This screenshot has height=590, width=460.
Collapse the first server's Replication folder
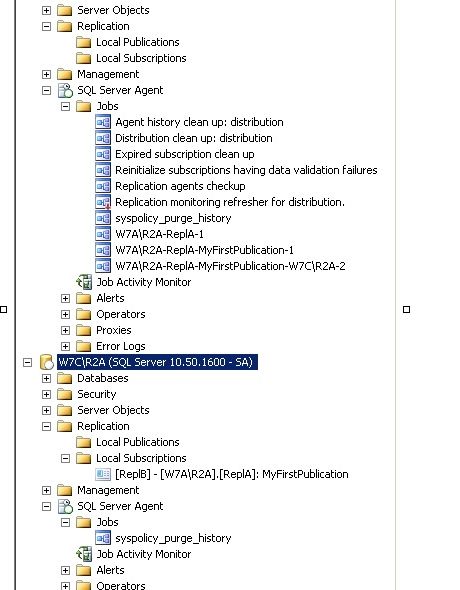pyautogui.click(x=46, y=26)
